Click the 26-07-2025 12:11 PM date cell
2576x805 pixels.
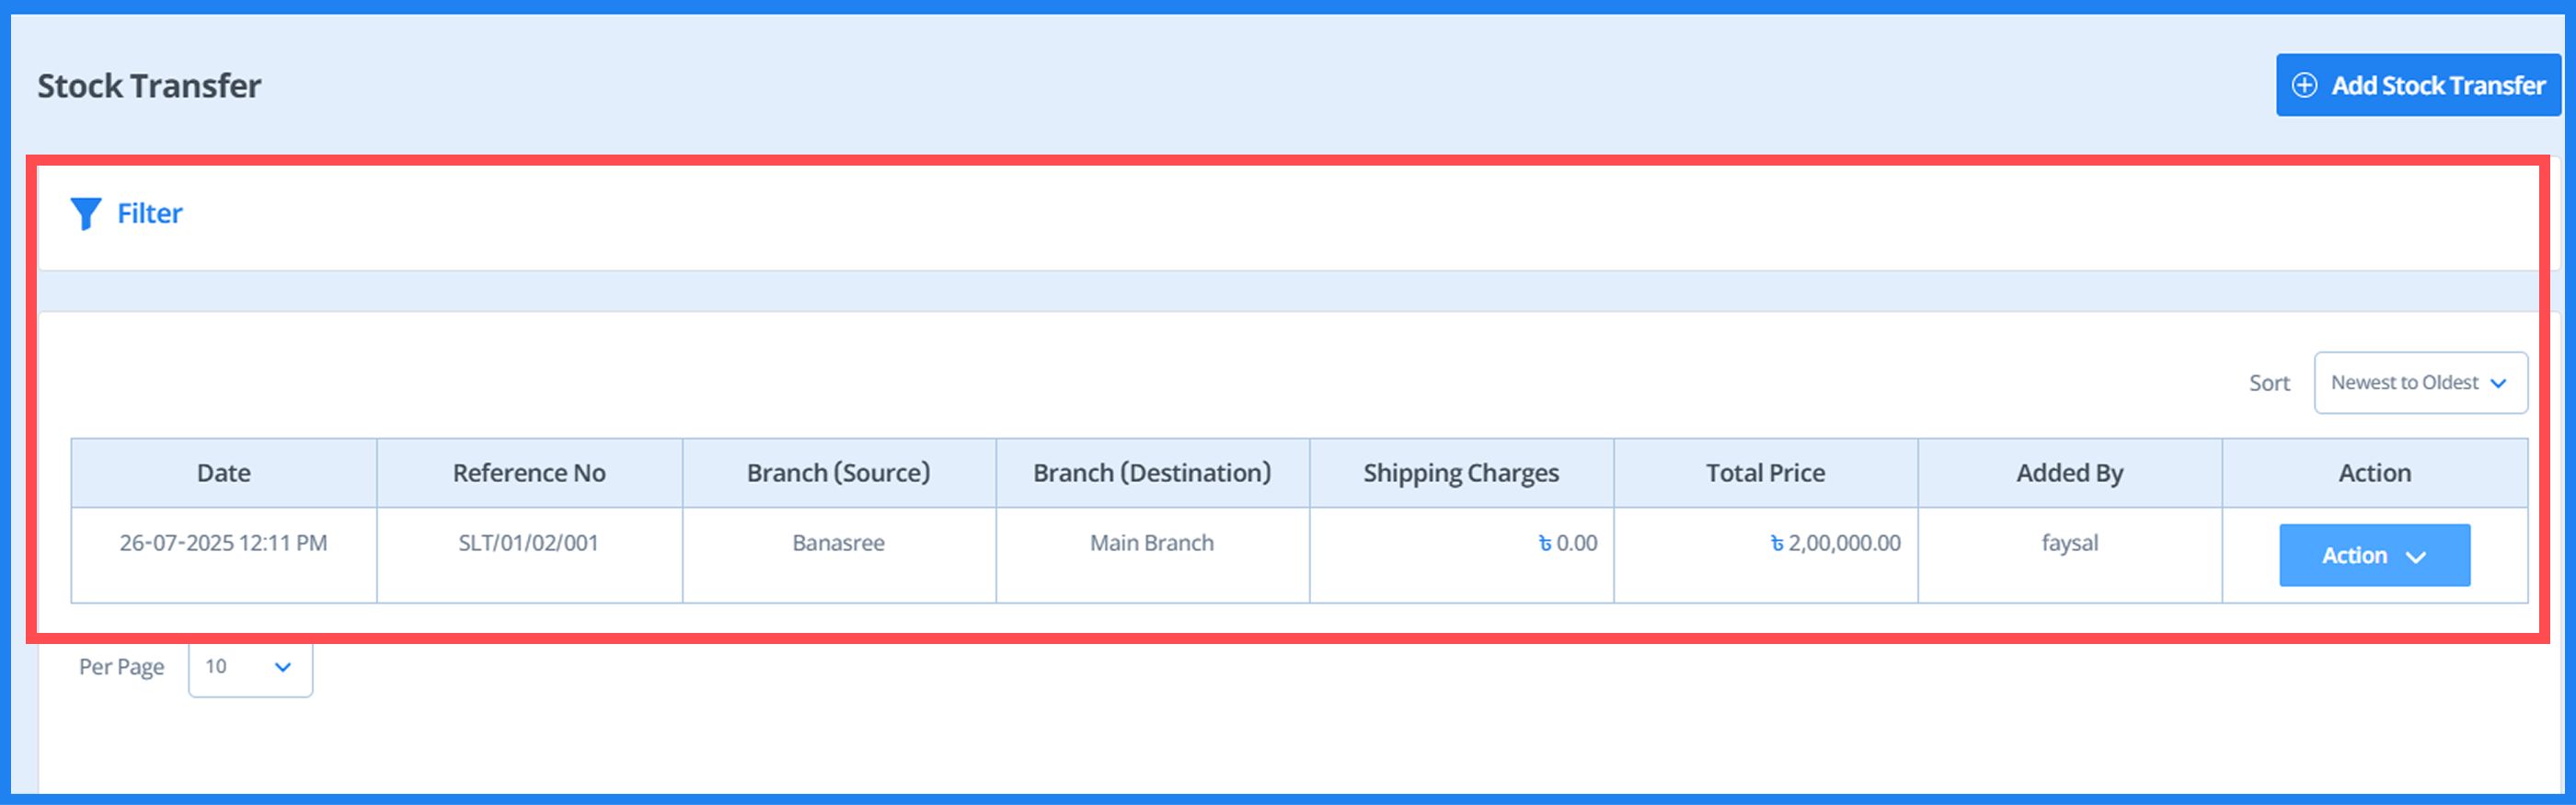224,543
